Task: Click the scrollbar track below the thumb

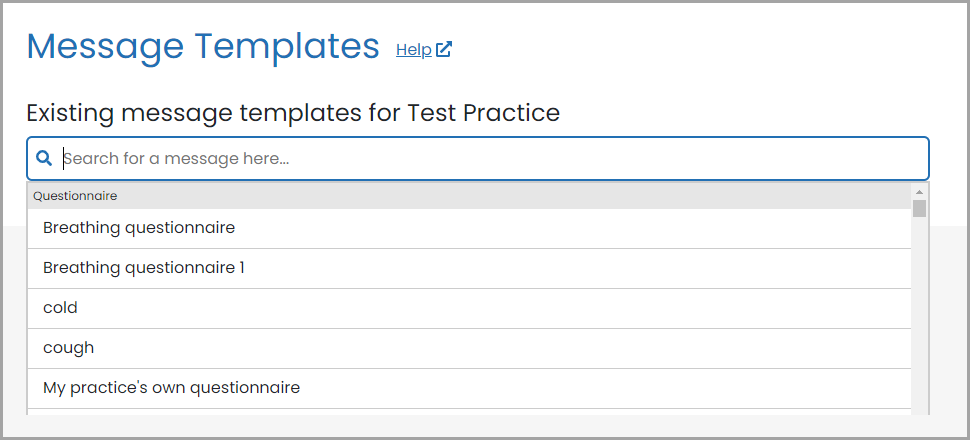Action: (919, 316)
